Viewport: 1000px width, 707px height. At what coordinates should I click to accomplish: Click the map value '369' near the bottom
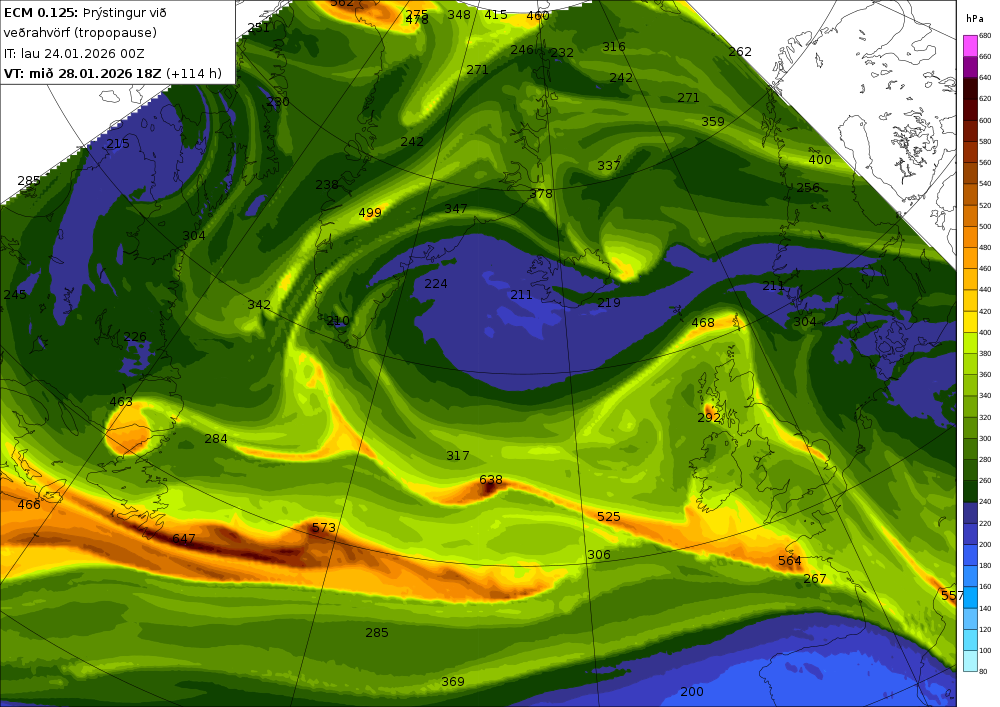point(453,681)
